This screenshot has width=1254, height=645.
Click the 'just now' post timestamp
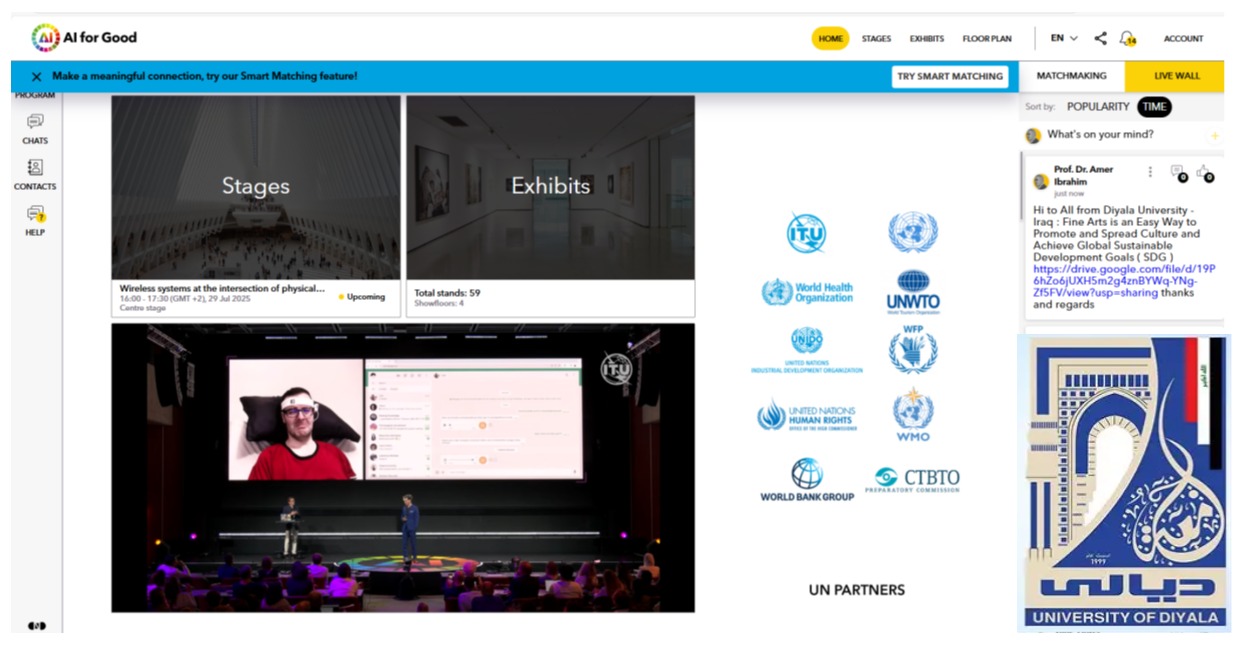pyautogui.click(x=1070, y=194)
